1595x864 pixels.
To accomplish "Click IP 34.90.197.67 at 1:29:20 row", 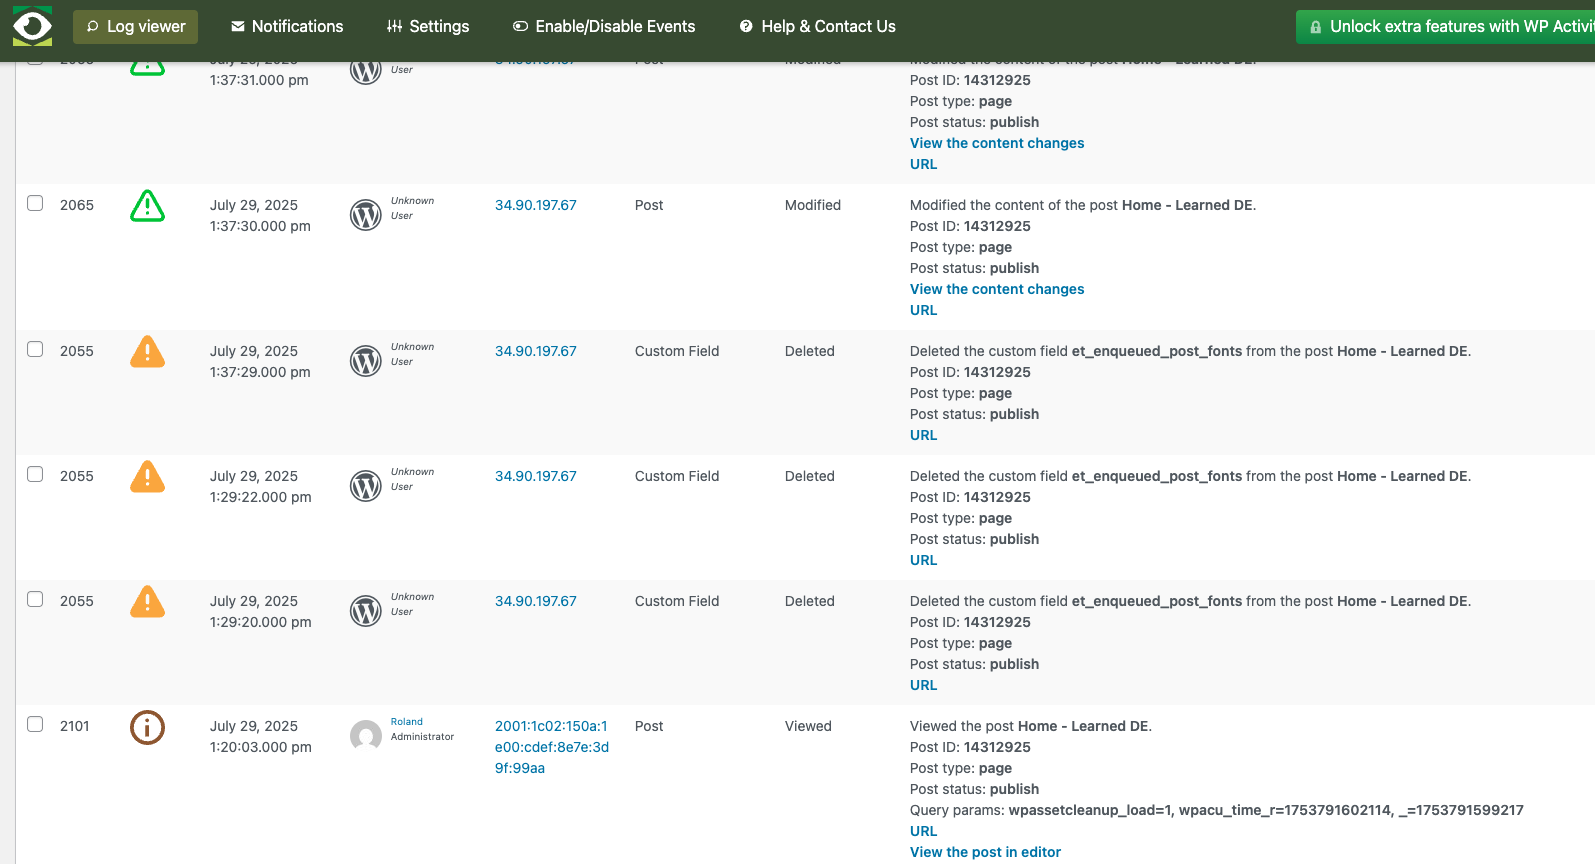I will [x=536, y=601].
